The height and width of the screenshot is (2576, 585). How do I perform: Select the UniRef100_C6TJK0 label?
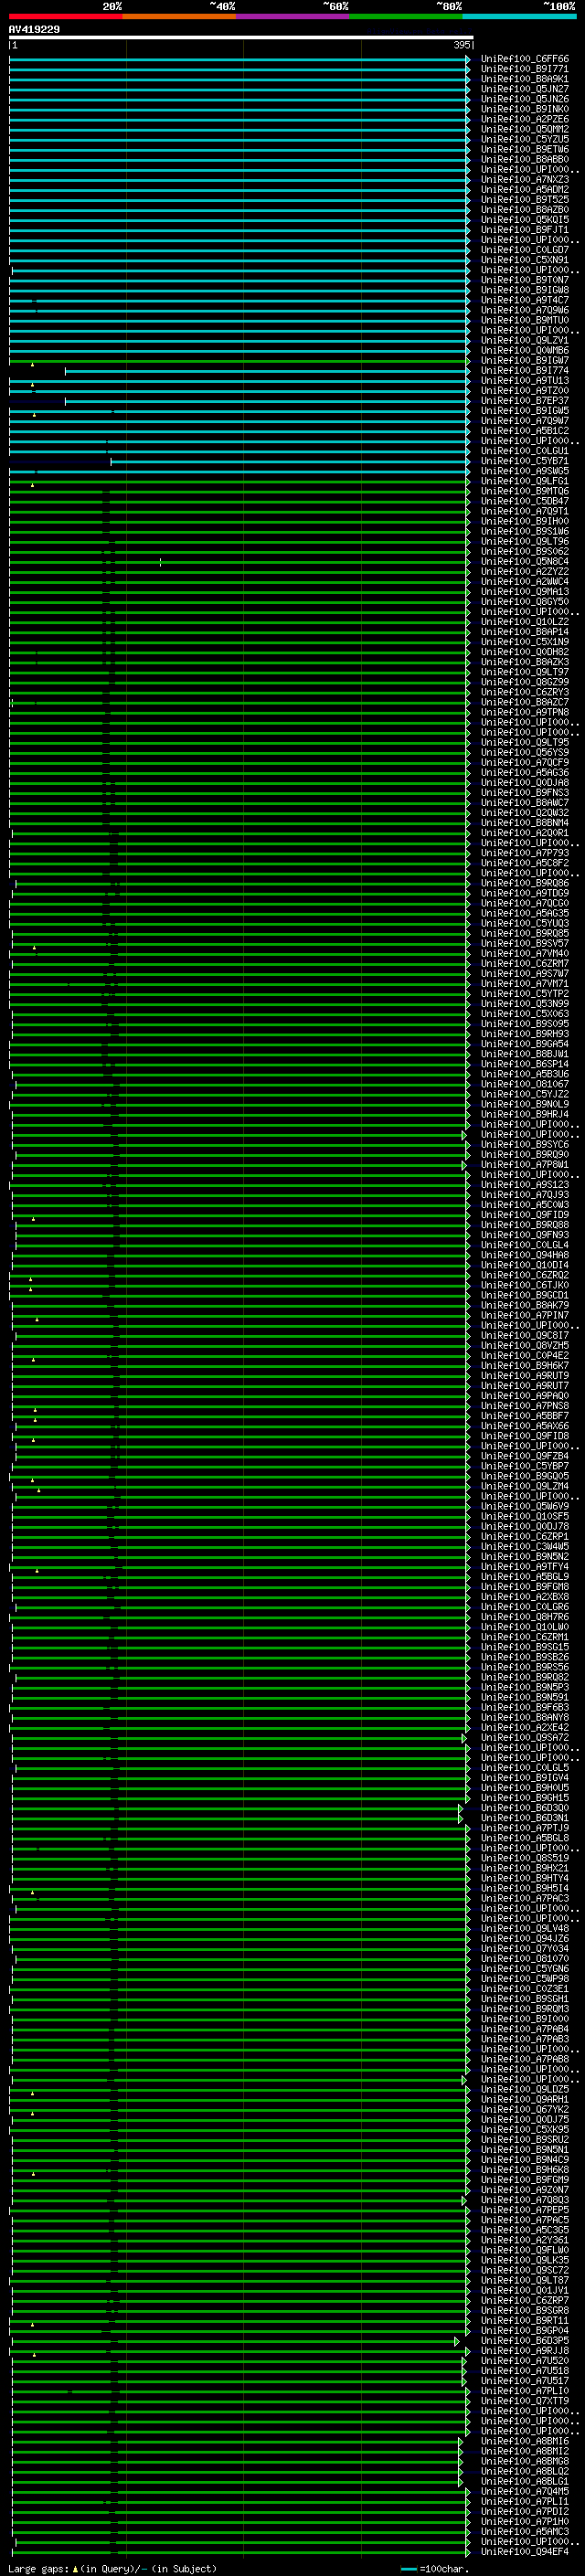[x=524, y=1285]
